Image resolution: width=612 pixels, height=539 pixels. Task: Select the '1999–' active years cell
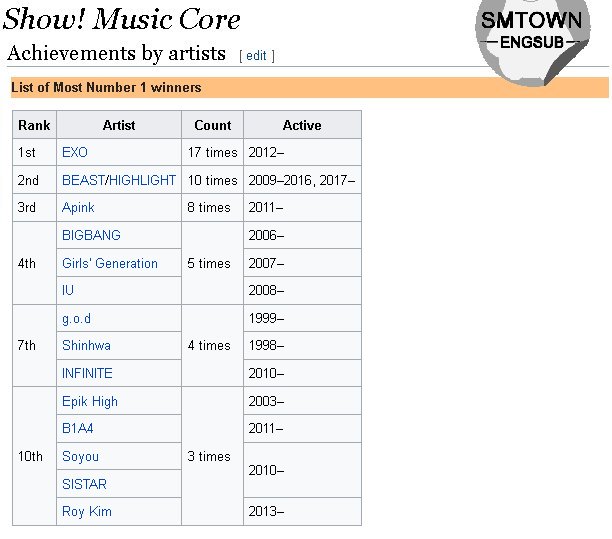coord(302,318)
